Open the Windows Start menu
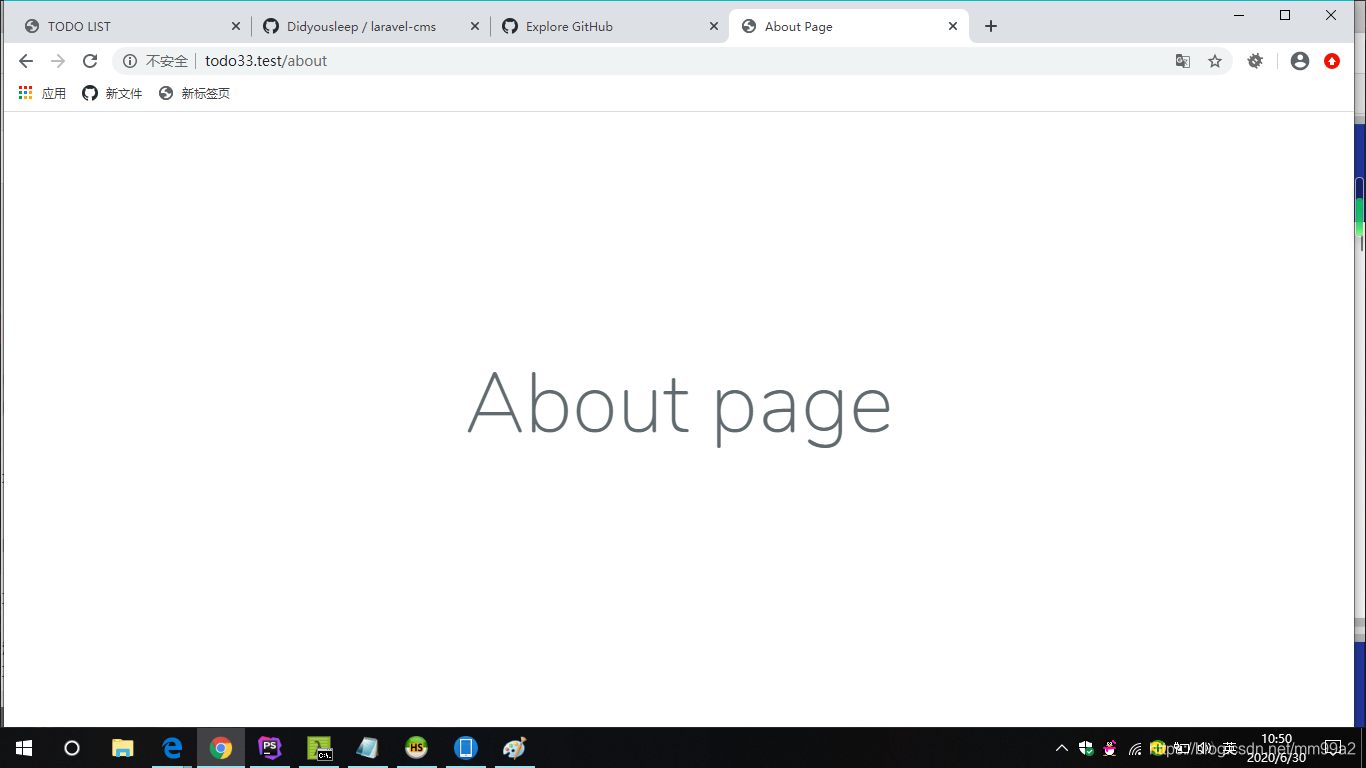The height and width of the screenshot is (768, 1366). [x=24, y=748]
